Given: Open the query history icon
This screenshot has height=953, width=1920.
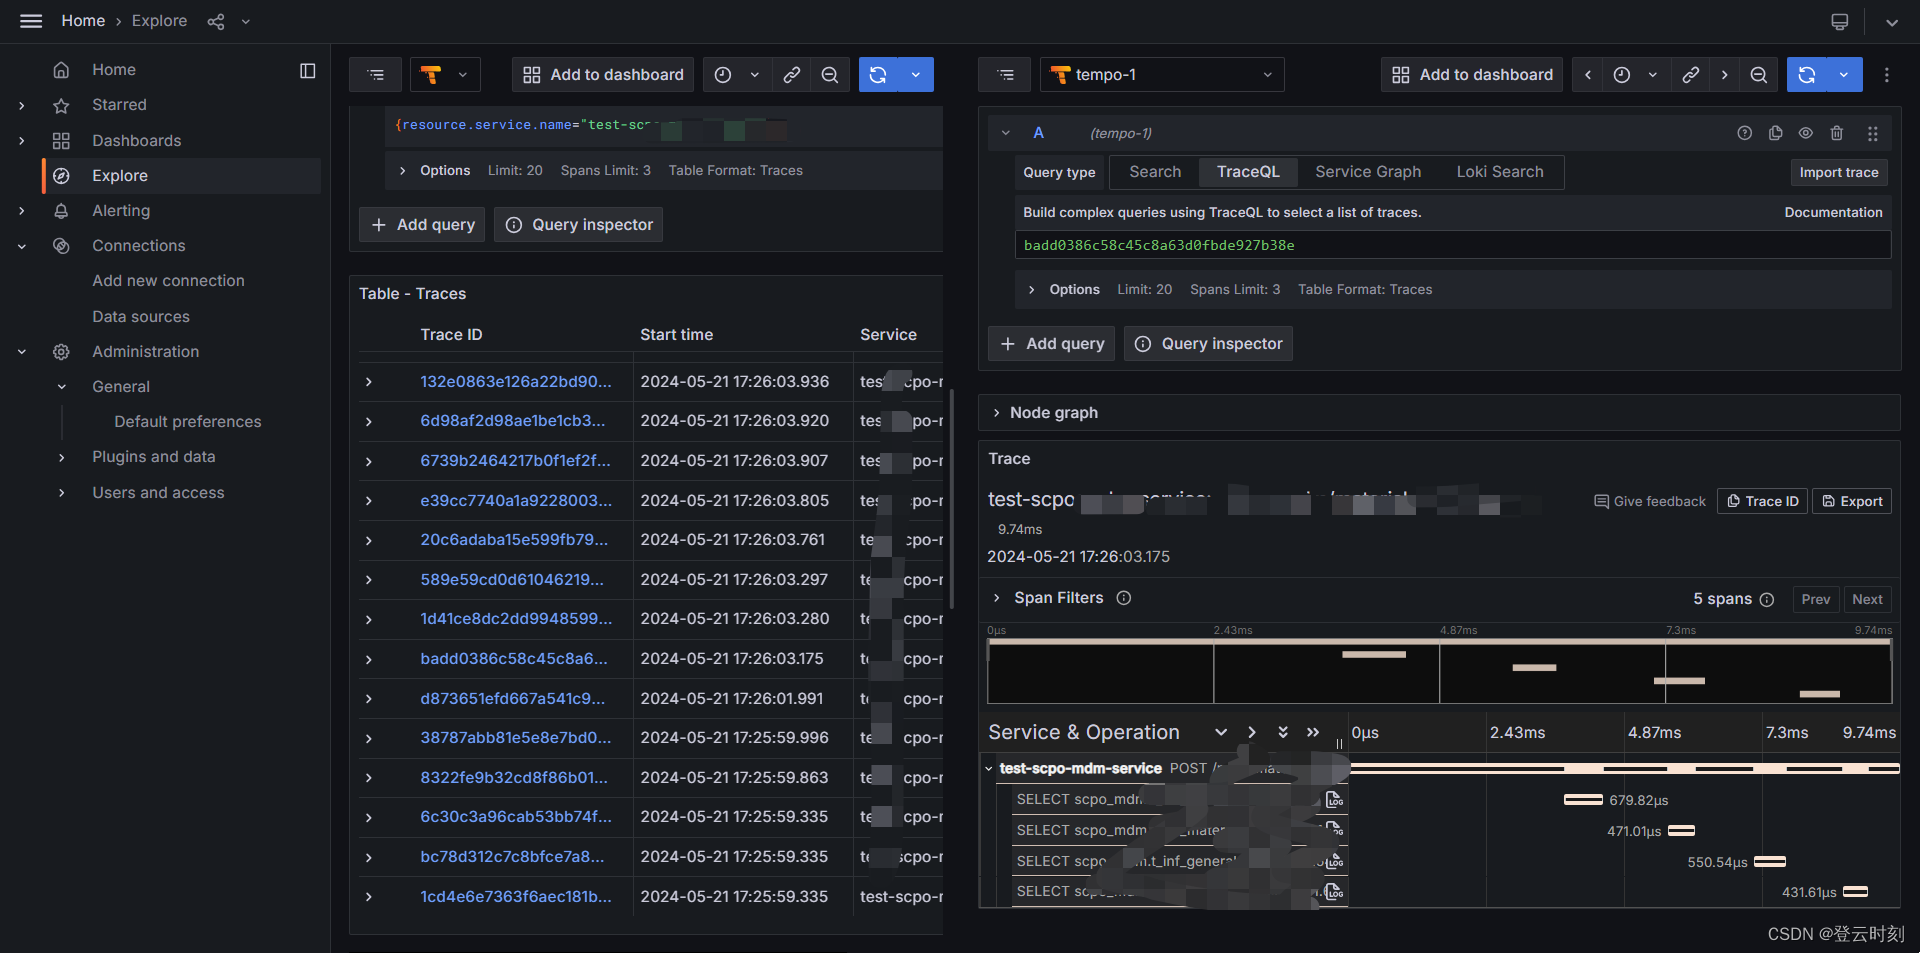Looking at the screenshot, I should [x=375, y=74].
